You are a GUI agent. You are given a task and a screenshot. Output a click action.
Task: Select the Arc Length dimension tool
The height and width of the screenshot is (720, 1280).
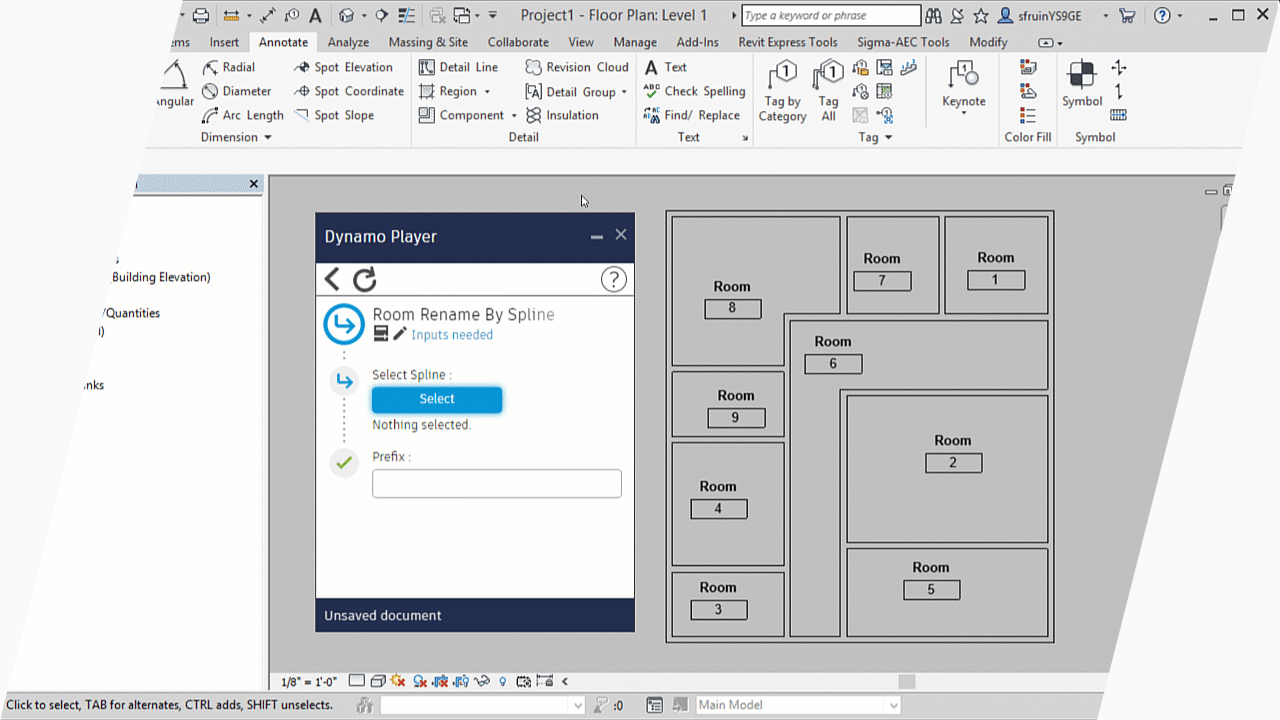(243, 115)
